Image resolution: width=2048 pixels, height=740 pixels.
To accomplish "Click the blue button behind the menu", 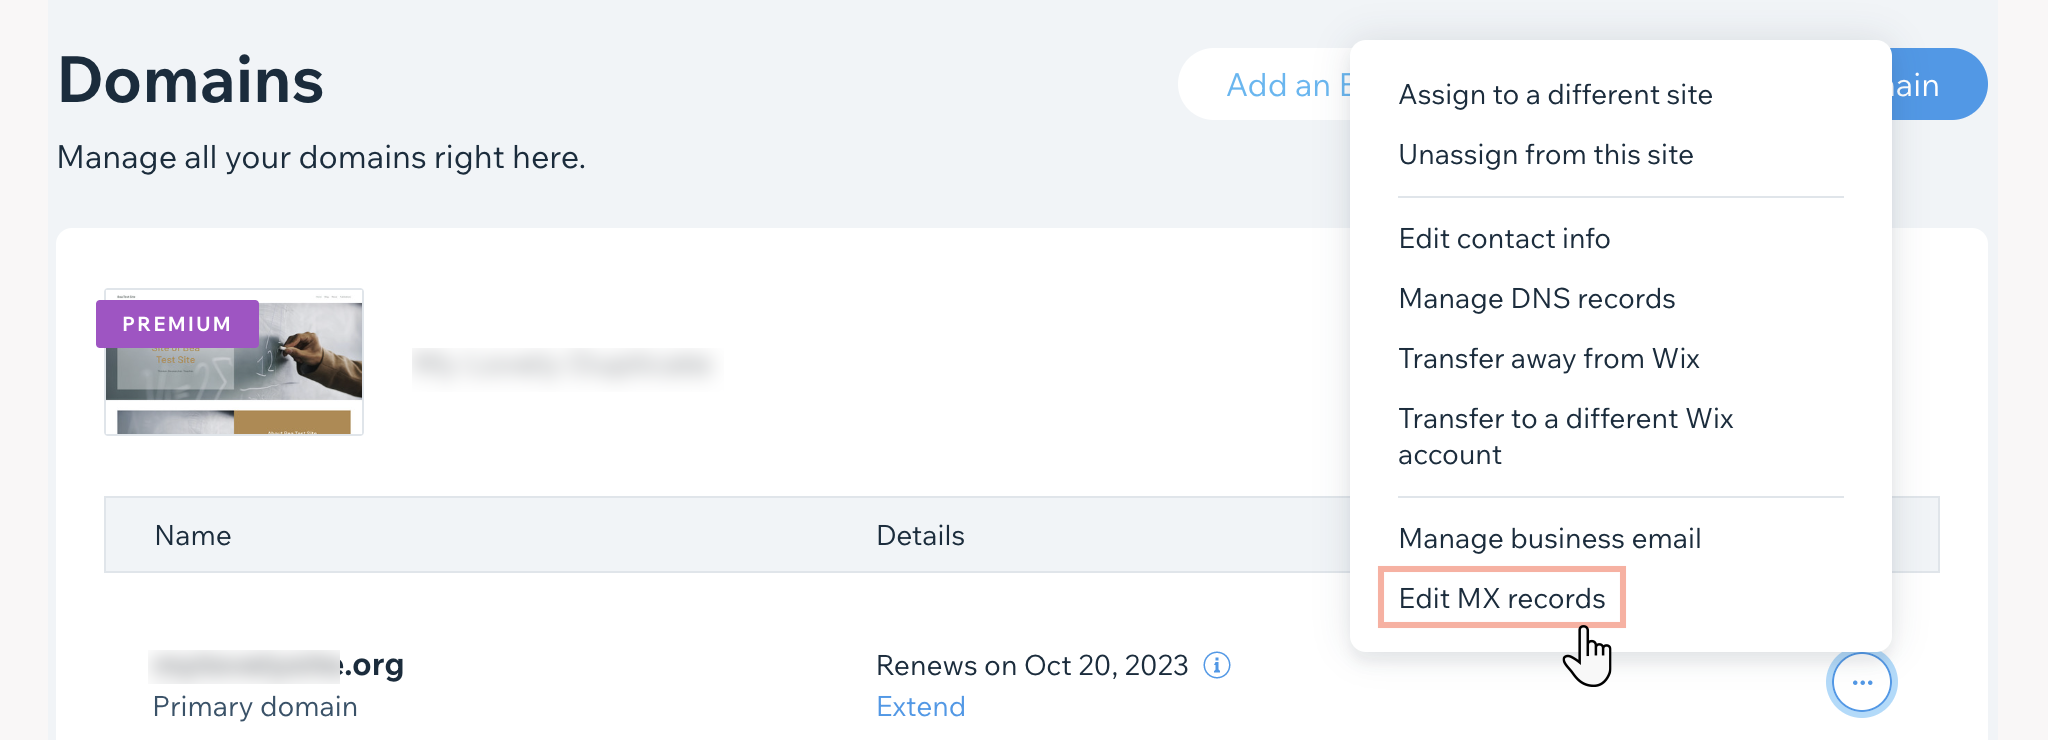I will point(1938,85).
